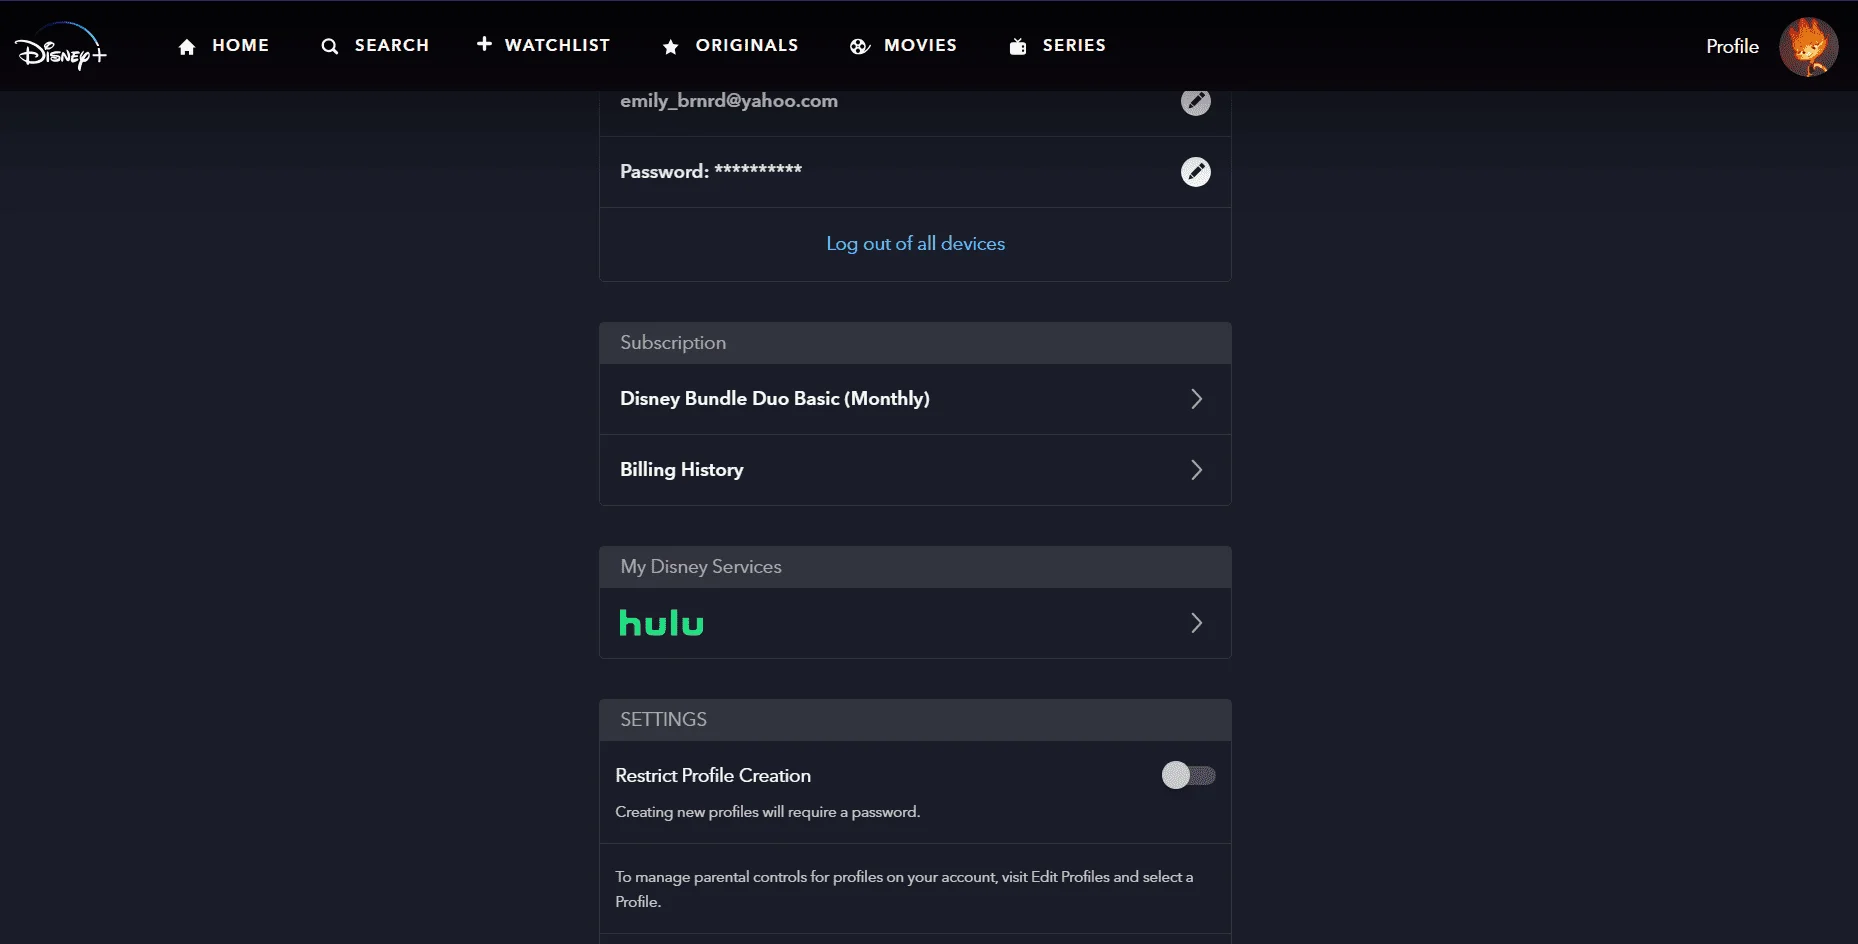Open ORIGINALS navigation item
The height and width of the screenshot is (944, 1858).
point(747,45)
